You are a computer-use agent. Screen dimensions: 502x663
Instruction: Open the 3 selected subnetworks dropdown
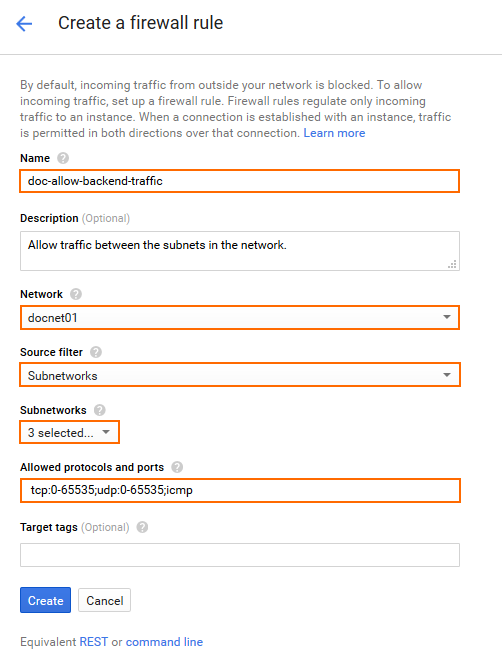70,432
